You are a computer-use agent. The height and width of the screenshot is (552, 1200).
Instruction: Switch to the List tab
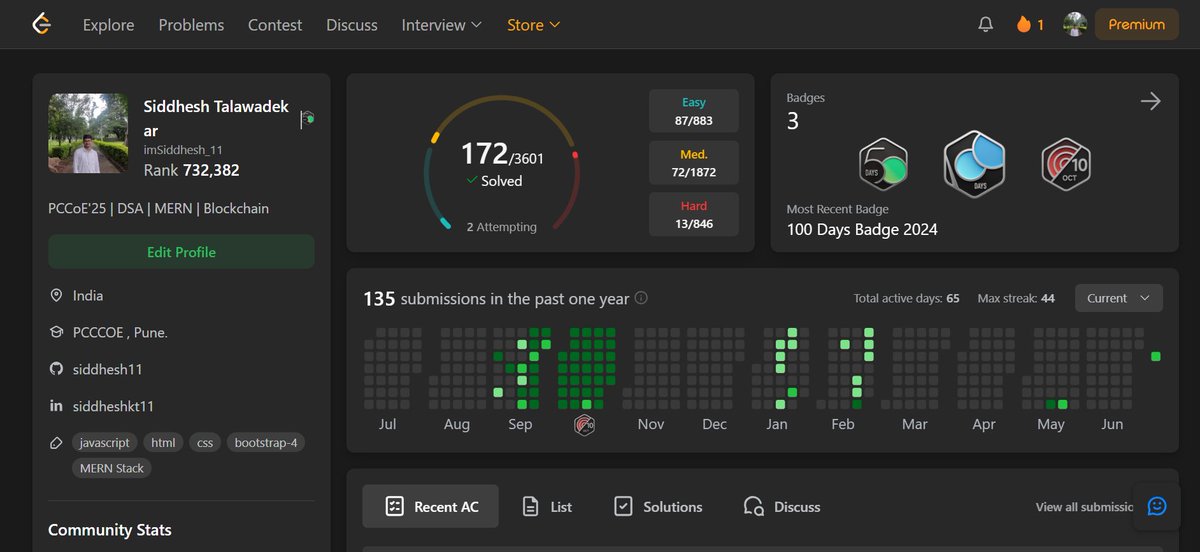pos(548,507)
